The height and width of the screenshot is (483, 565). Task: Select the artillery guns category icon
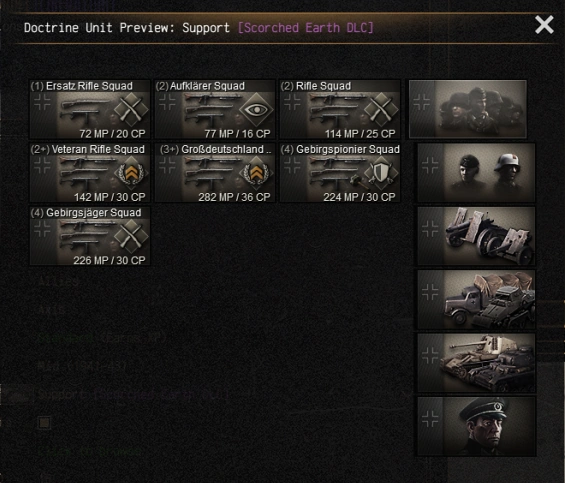coord(476,236)
